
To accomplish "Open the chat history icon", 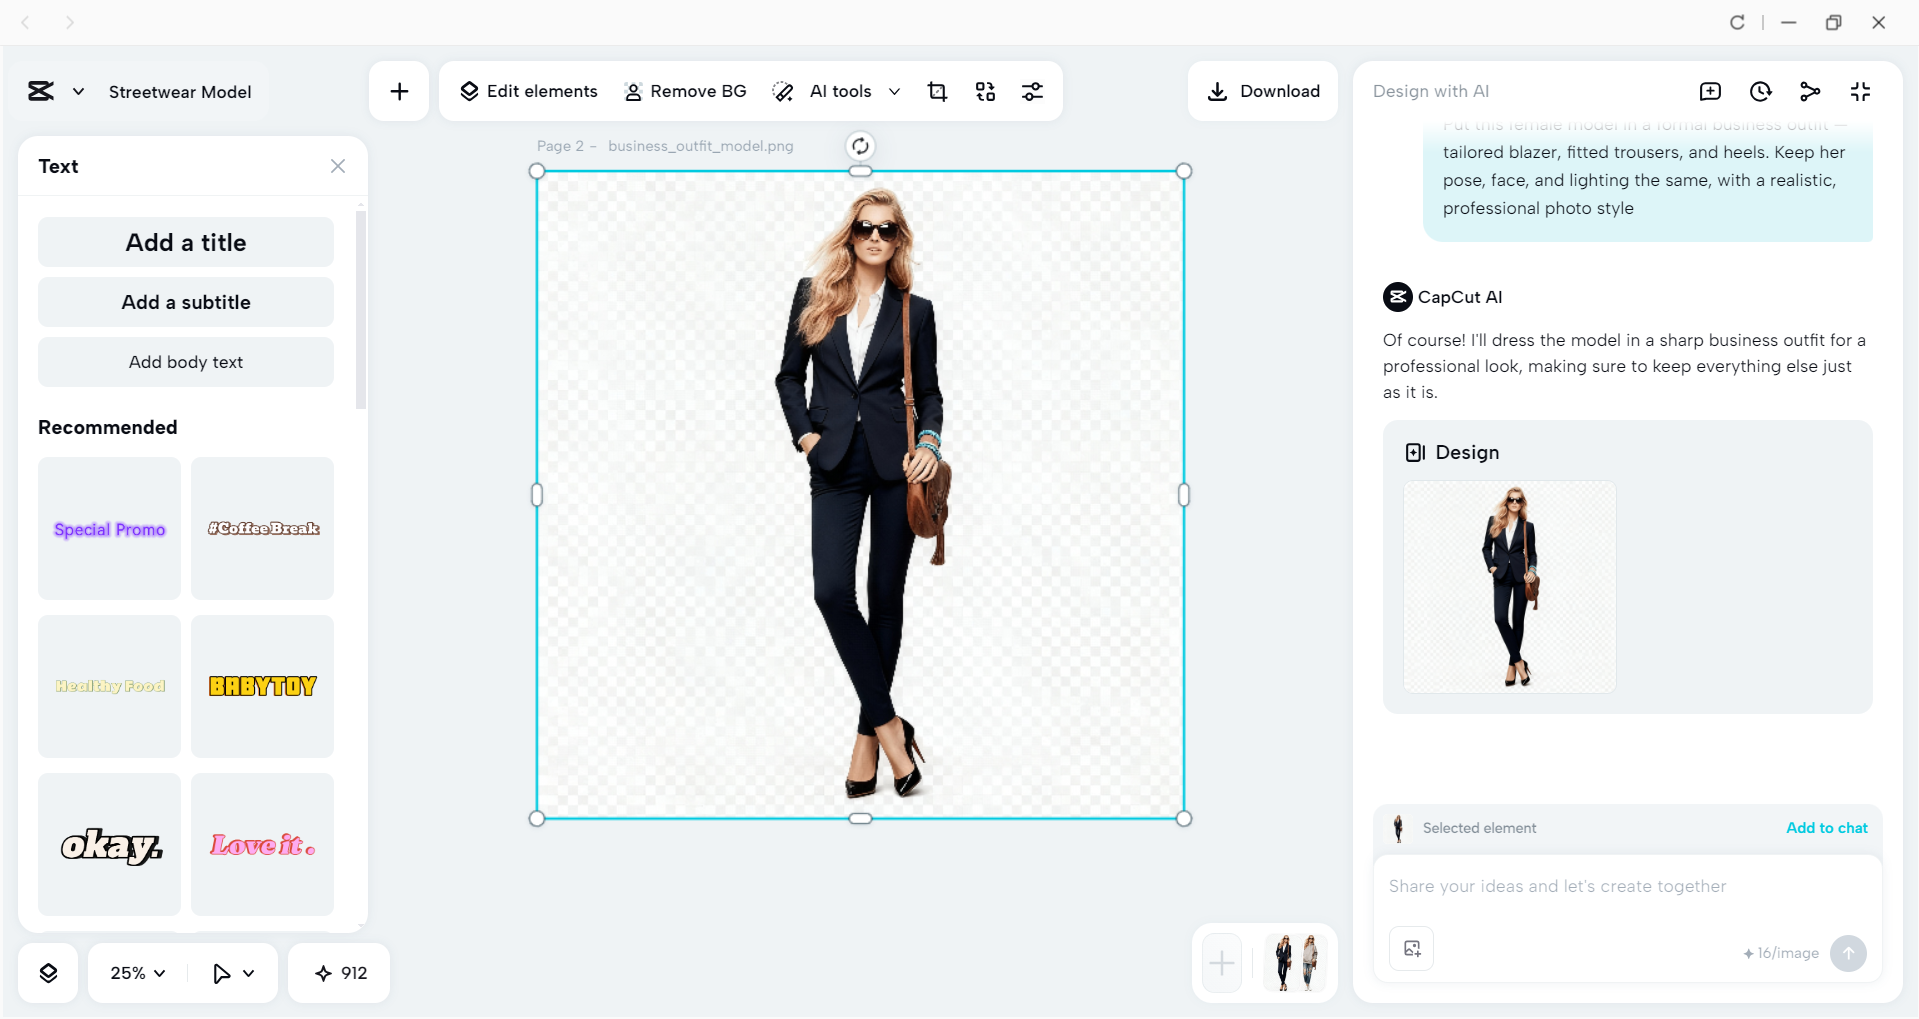I will (1760, 91).
